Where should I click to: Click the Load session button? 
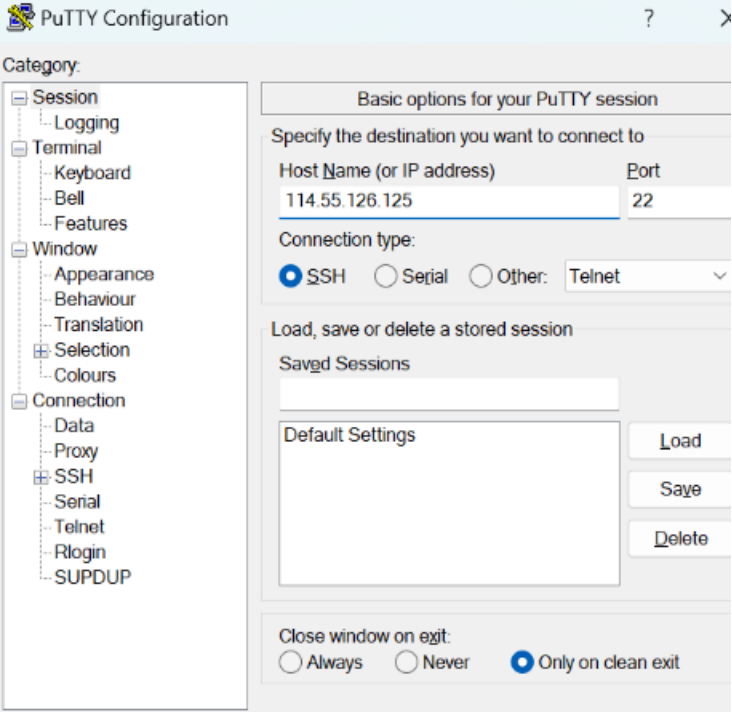[680, 441]
